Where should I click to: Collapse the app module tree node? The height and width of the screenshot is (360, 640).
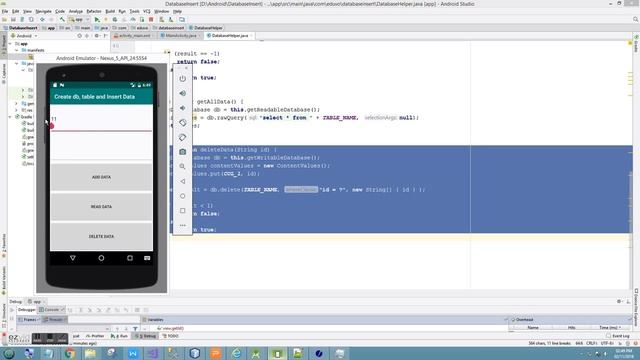11,44
